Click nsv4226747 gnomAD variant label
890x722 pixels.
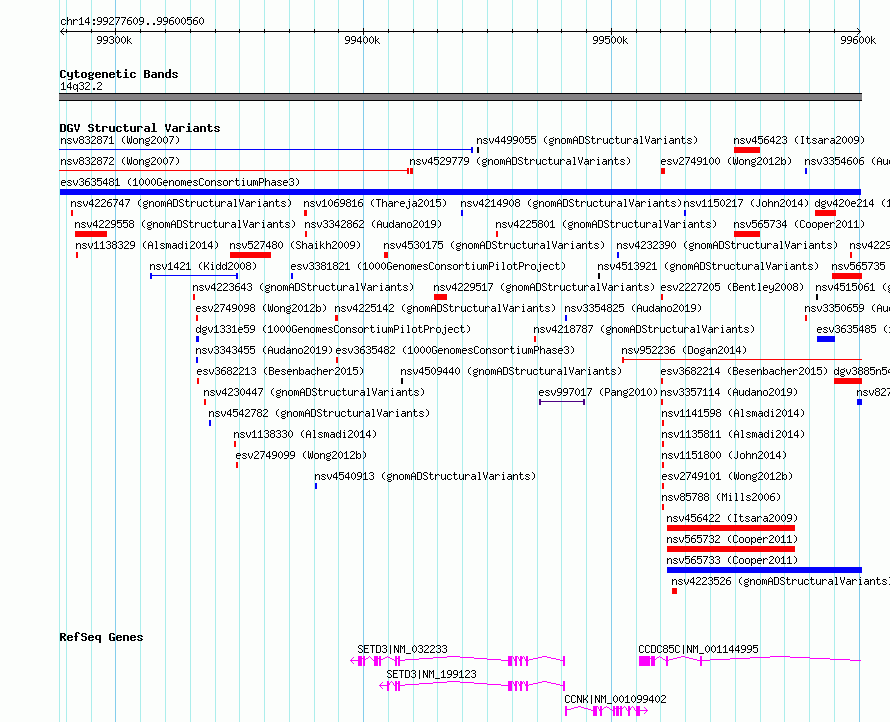click(x=181, y=203)
